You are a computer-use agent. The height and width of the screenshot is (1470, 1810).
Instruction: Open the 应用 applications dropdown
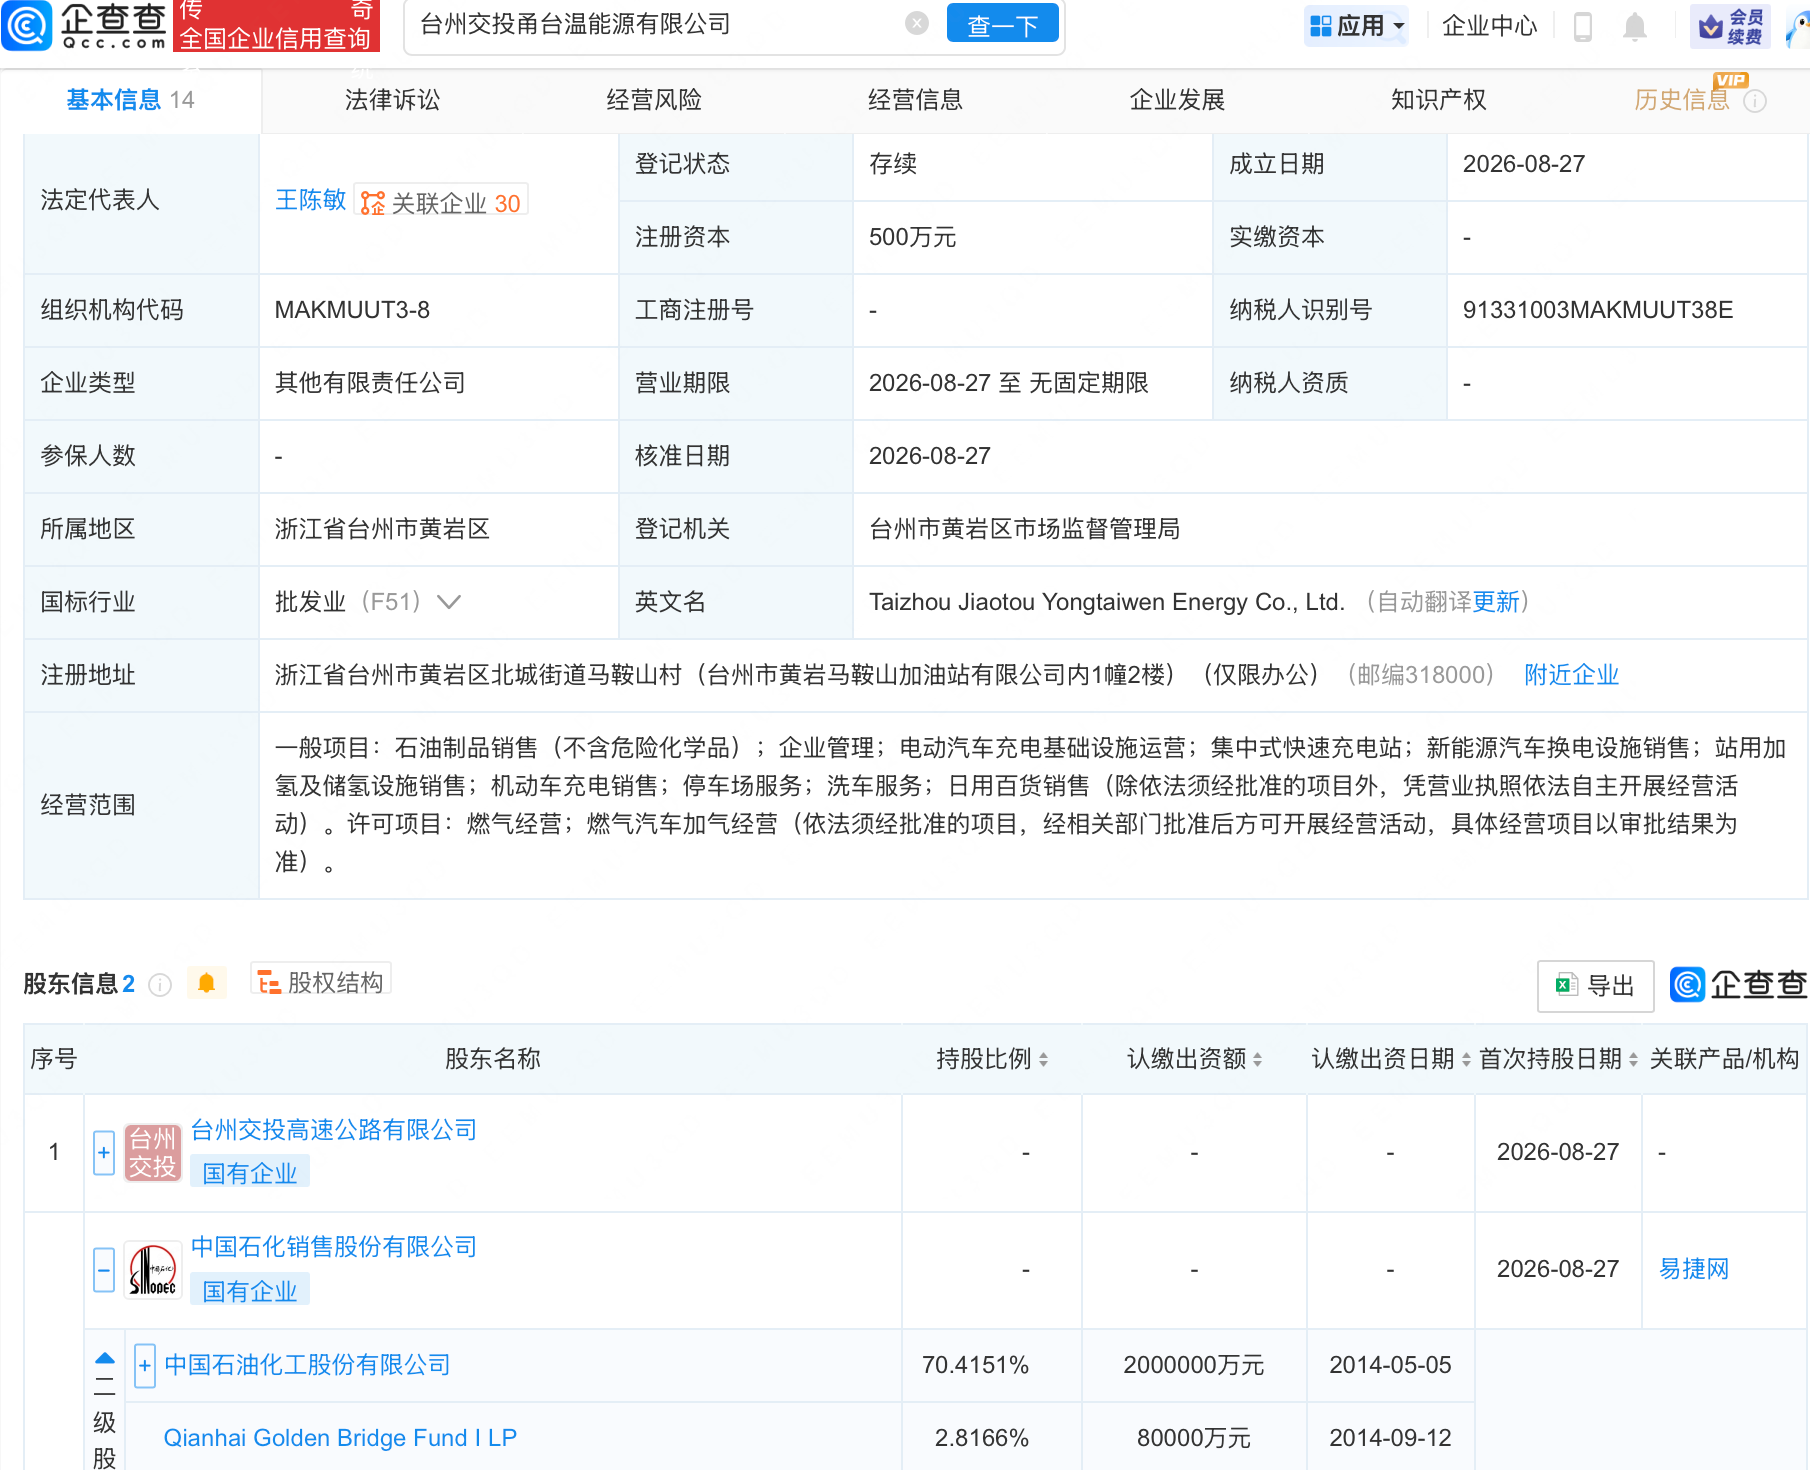pyautogui.click(x=1357, y=26)
